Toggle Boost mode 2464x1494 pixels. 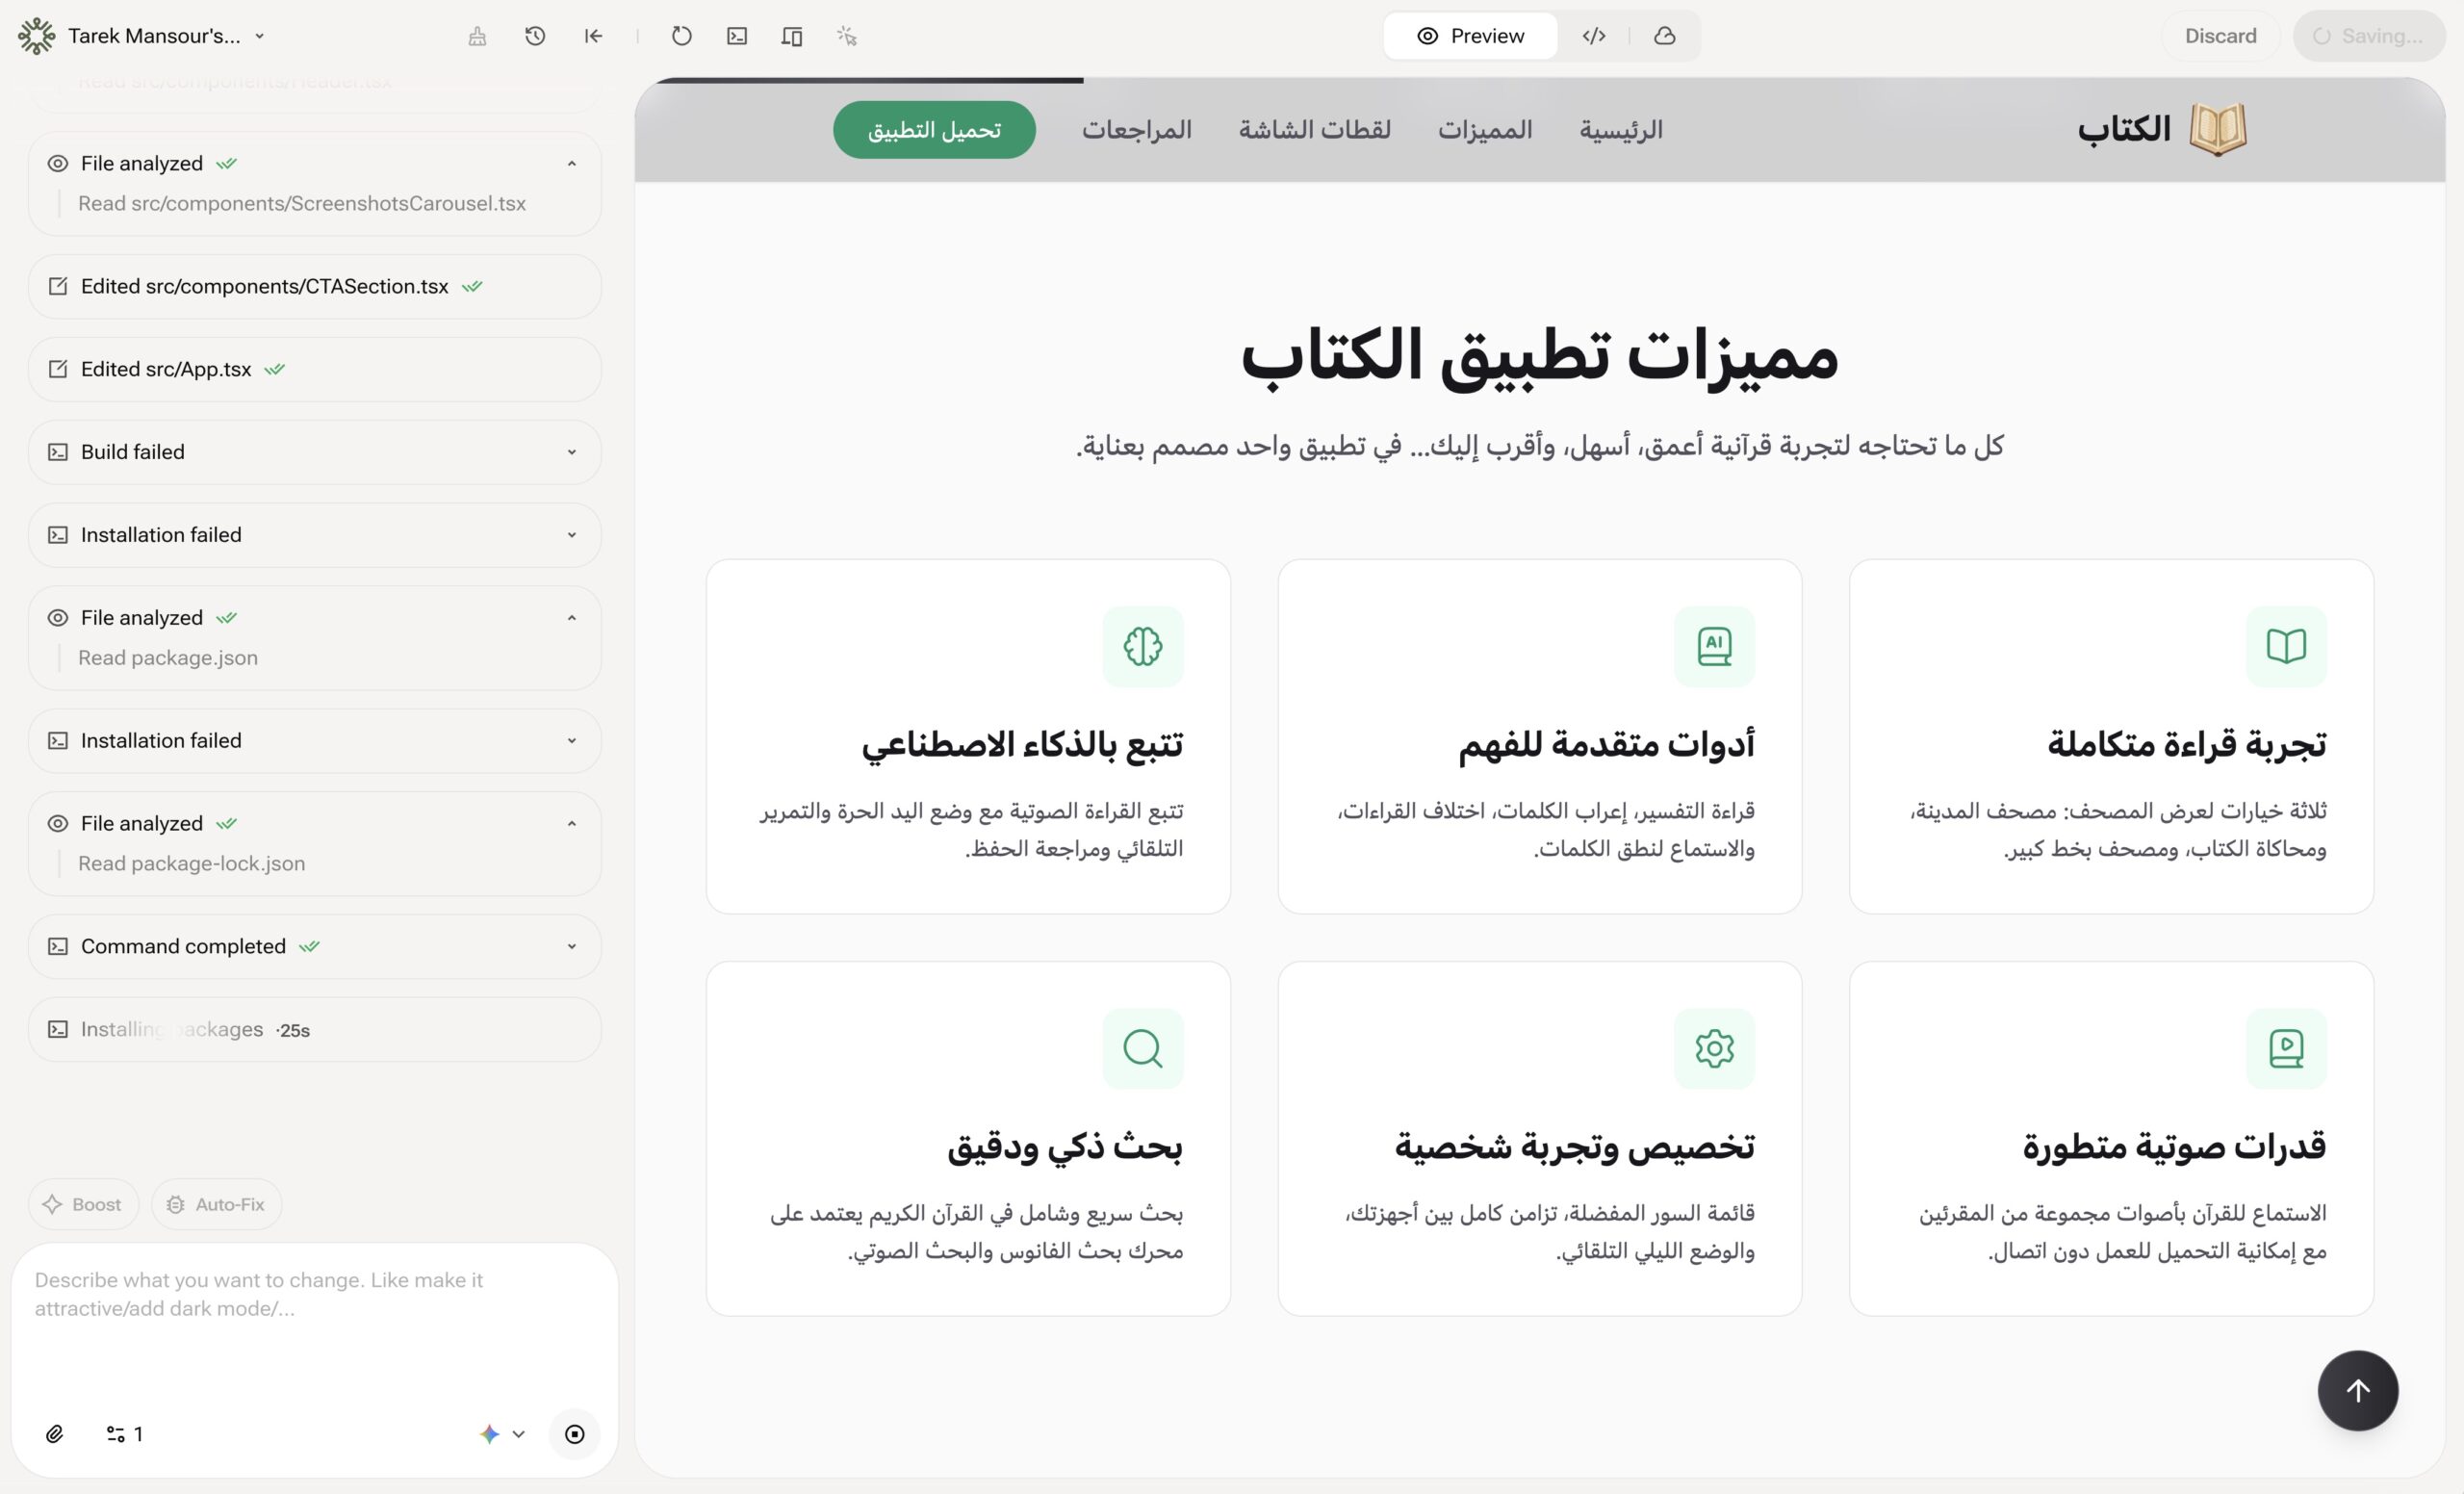[83, 1204]
